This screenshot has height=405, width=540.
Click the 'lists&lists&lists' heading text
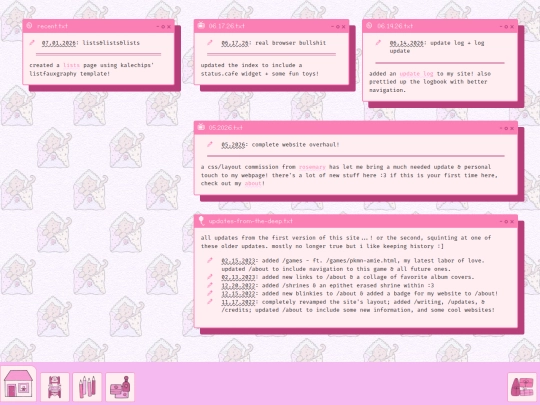coord(111,43)
